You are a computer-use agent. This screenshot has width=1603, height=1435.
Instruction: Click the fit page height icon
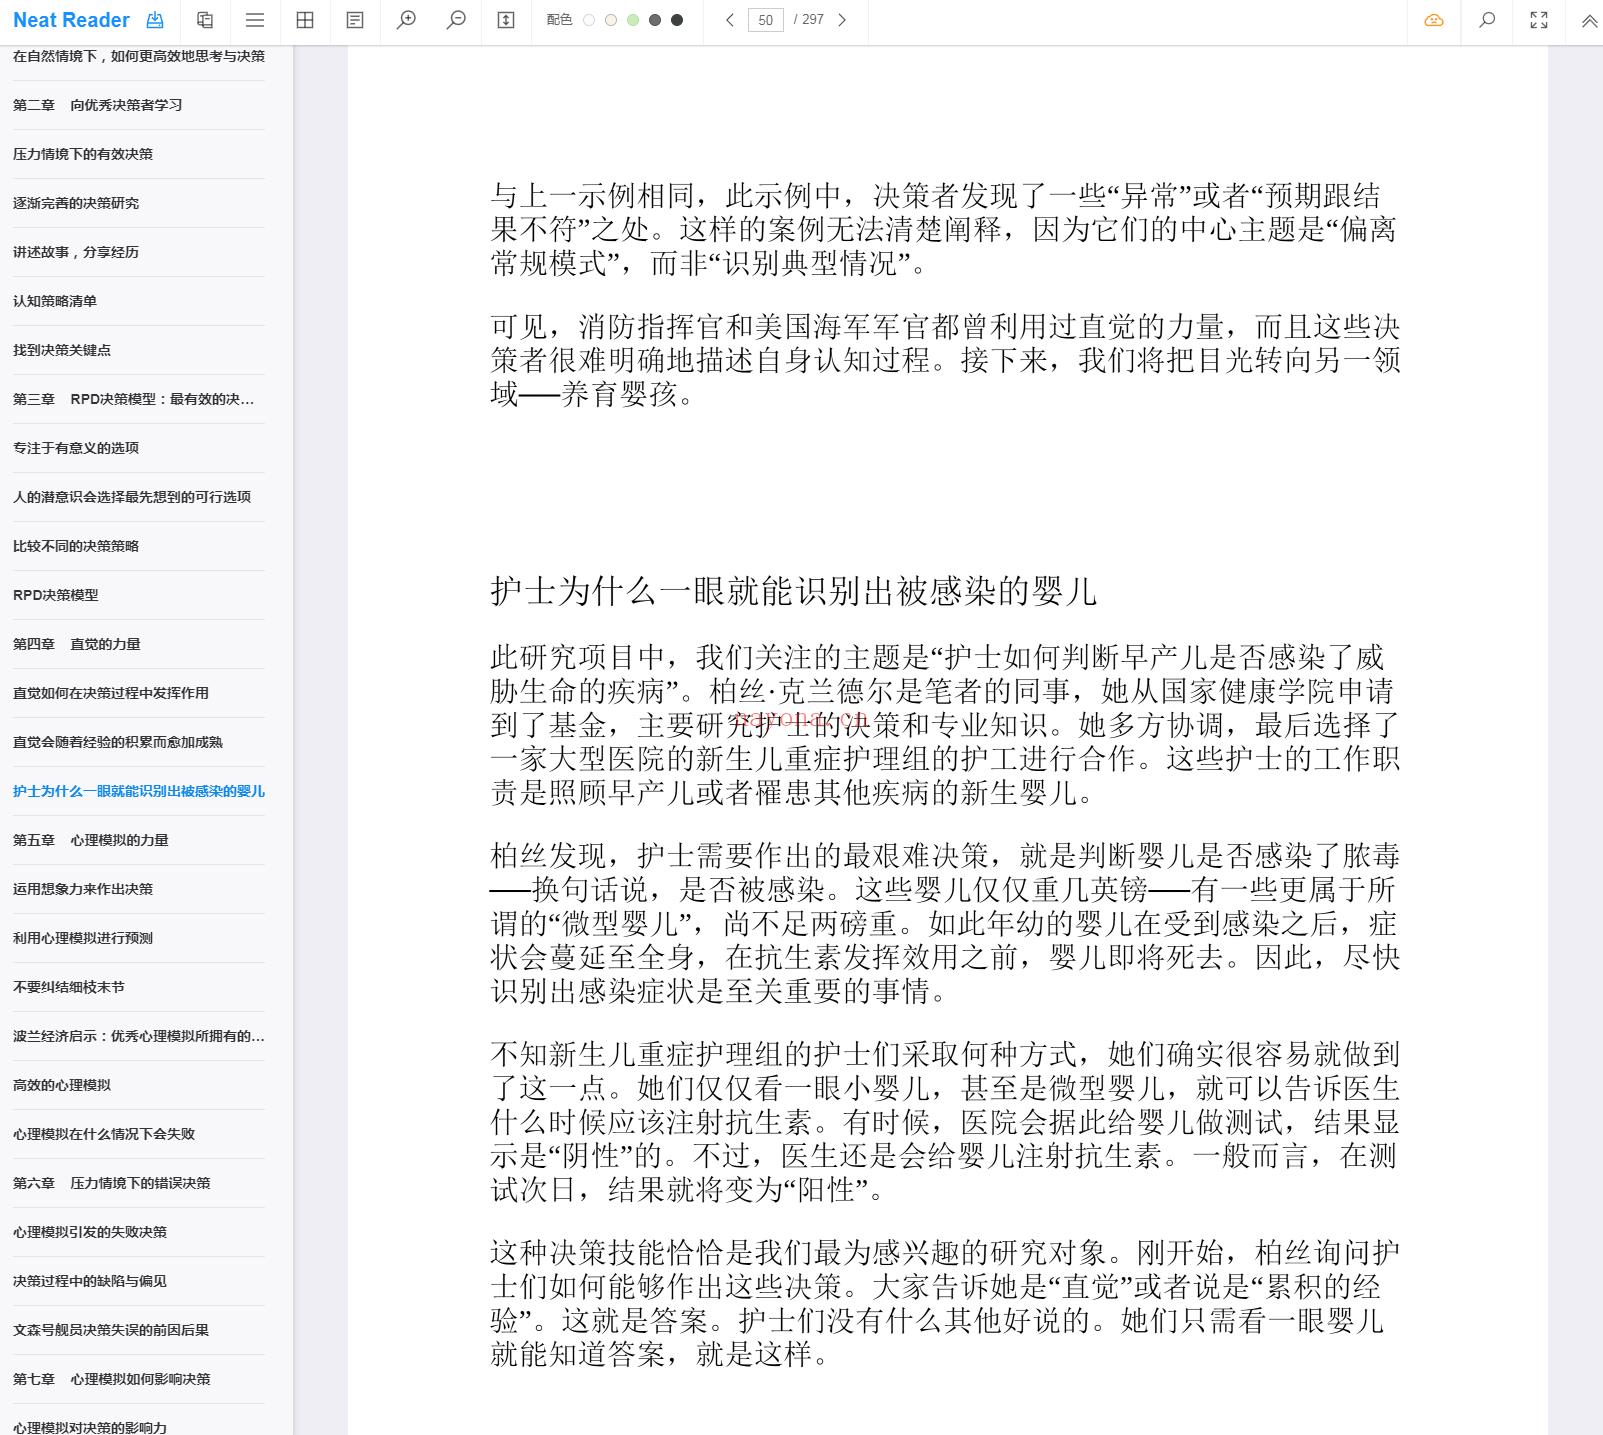(x=506, y=20)
